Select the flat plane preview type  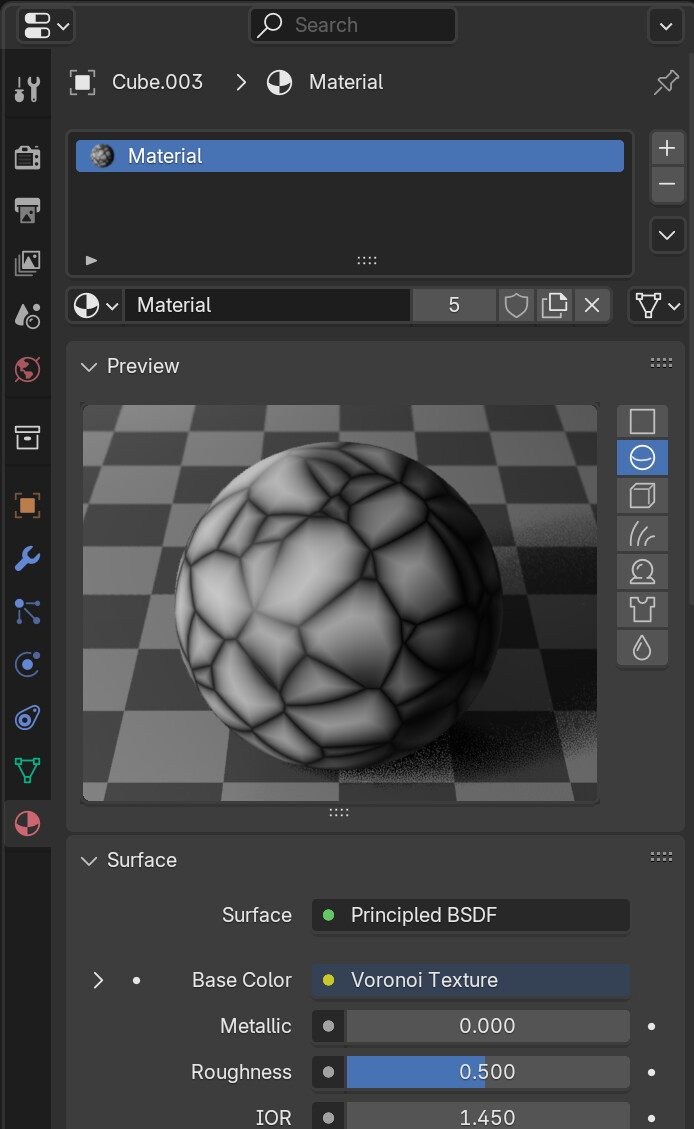coord(642,421)
